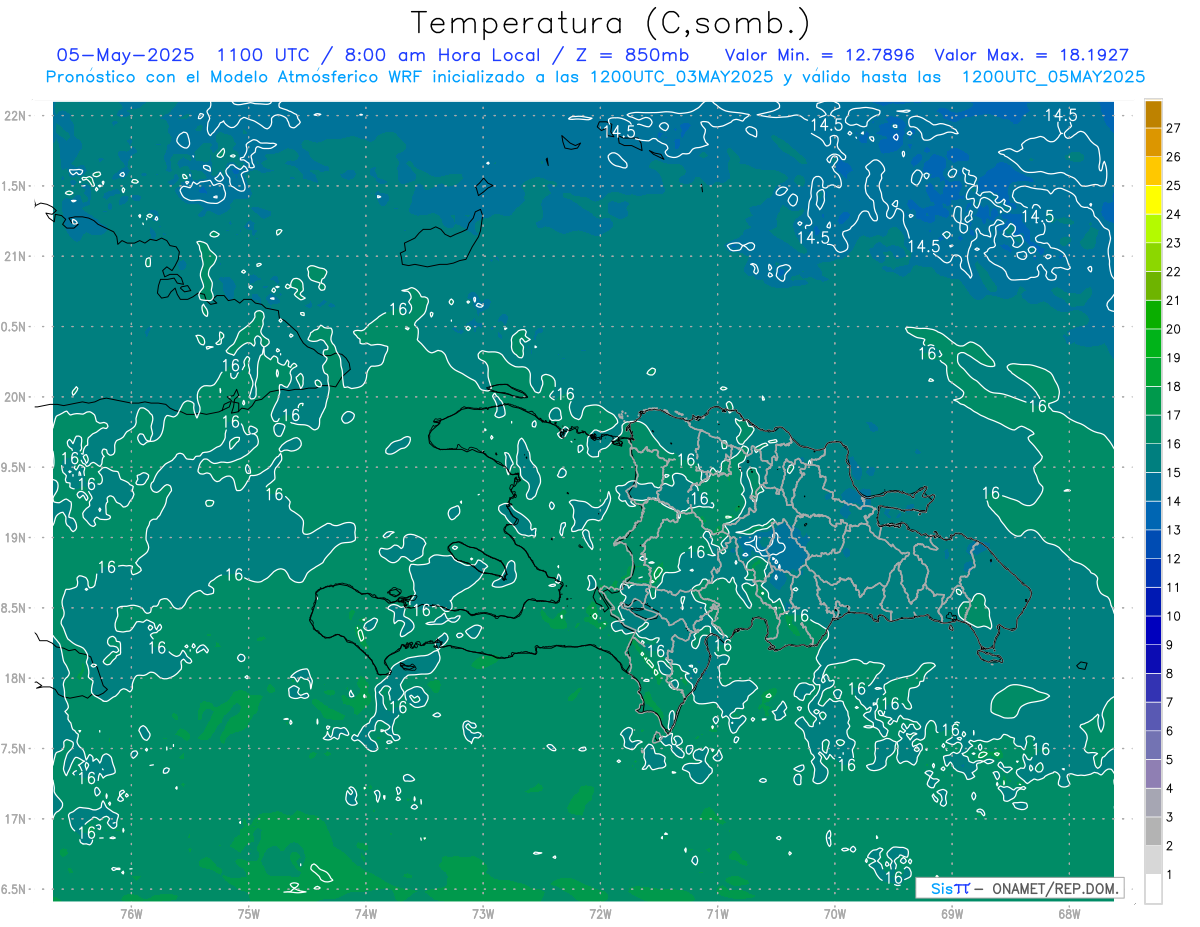This screenshot has width=1200, height=927.
Task: Click the "69W" longitude label
Action: [951, 913]
